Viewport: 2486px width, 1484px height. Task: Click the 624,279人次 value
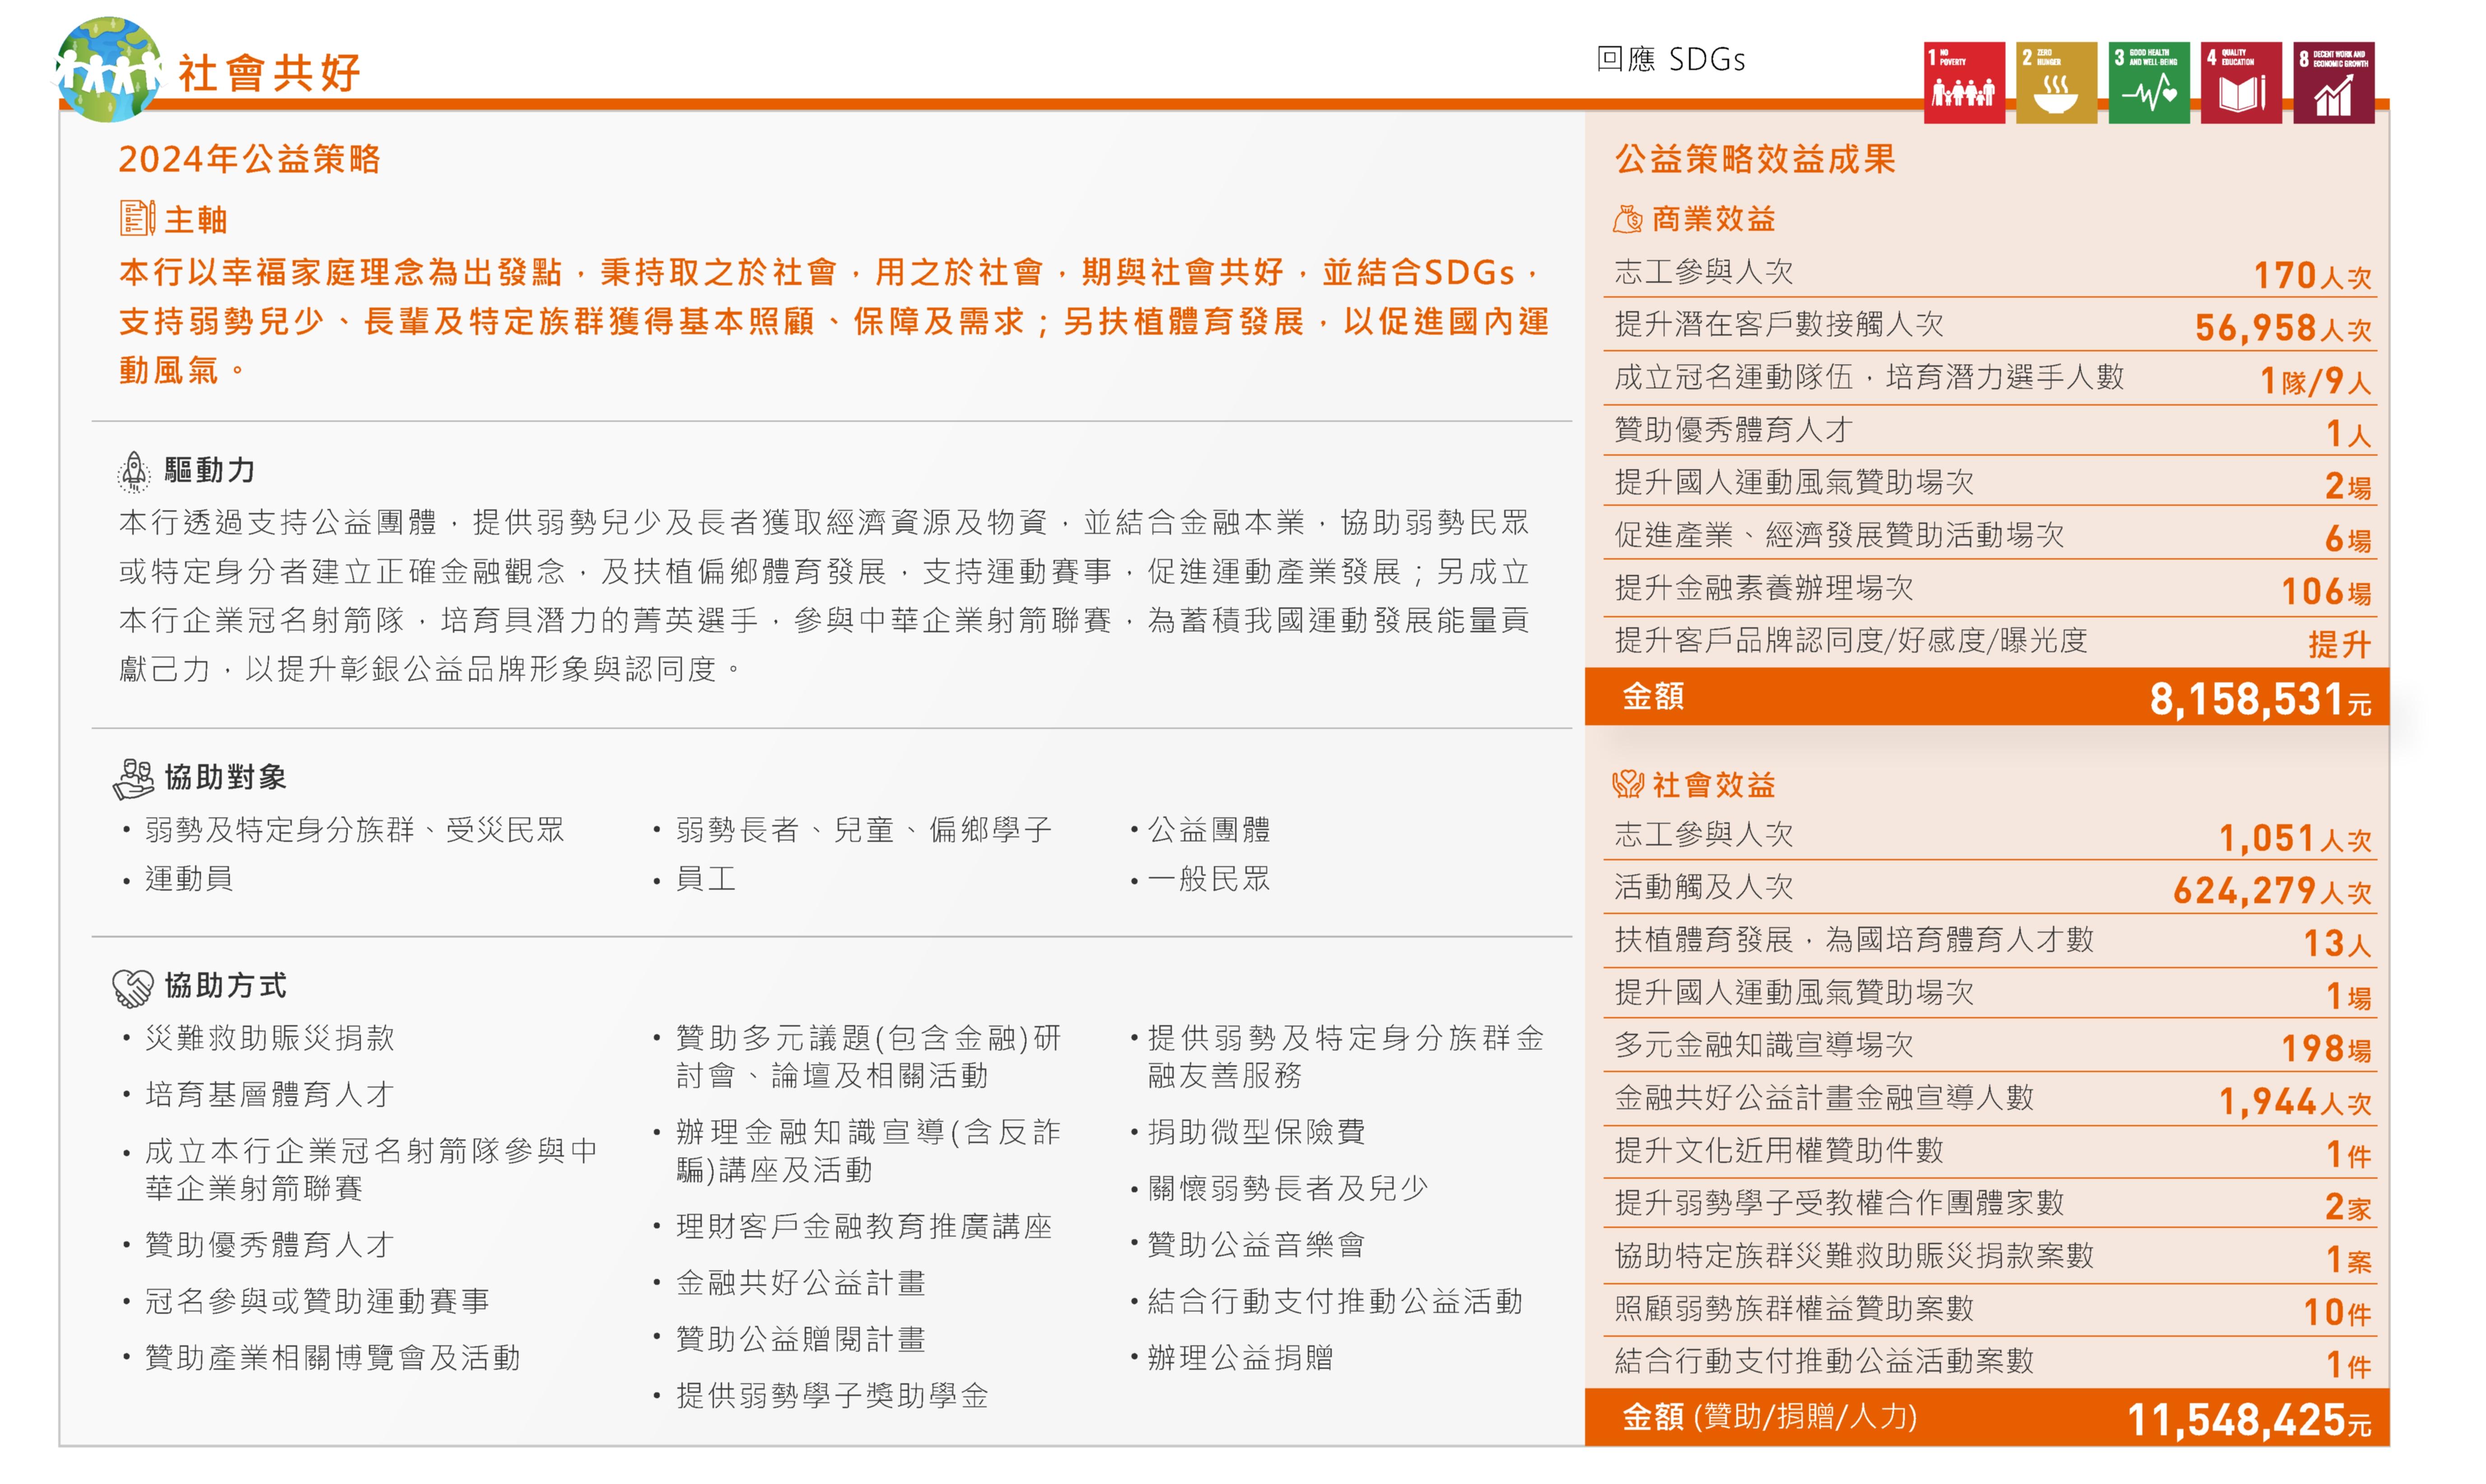2272,890
